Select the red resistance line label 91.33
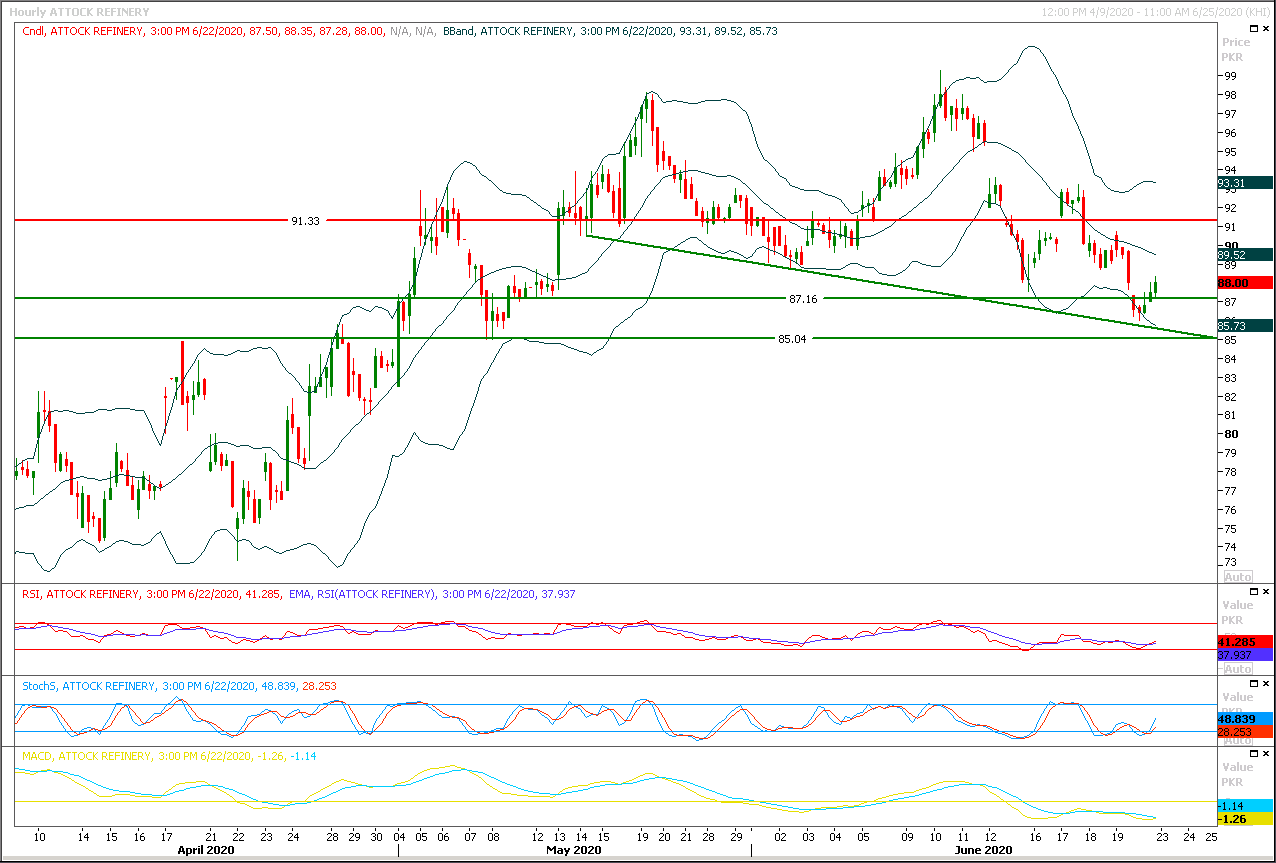This screenshot has width=1276, height=863. 305,221
